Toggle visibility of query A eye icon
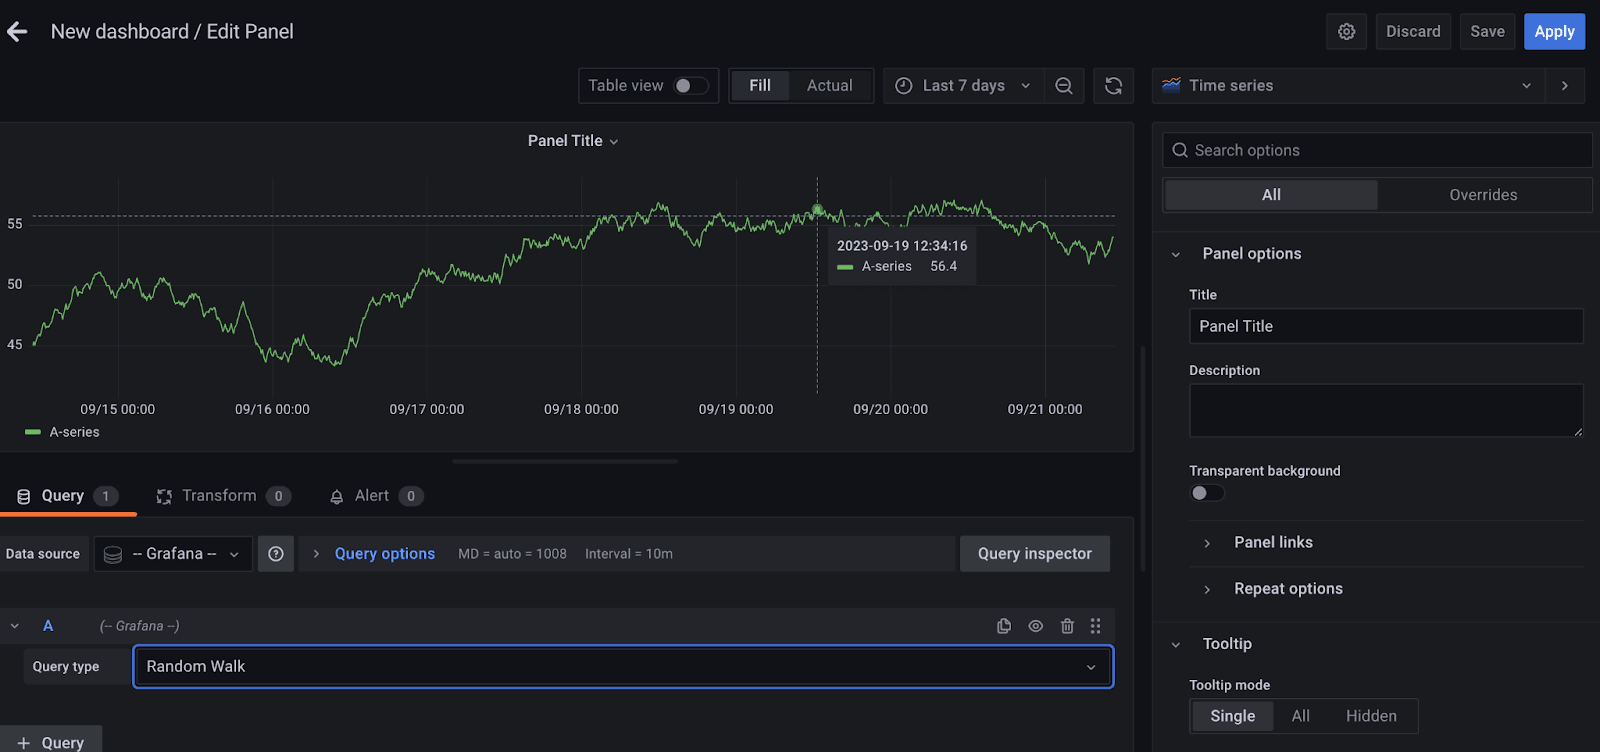The image size is (1600, 752). tap(1035, 626)
